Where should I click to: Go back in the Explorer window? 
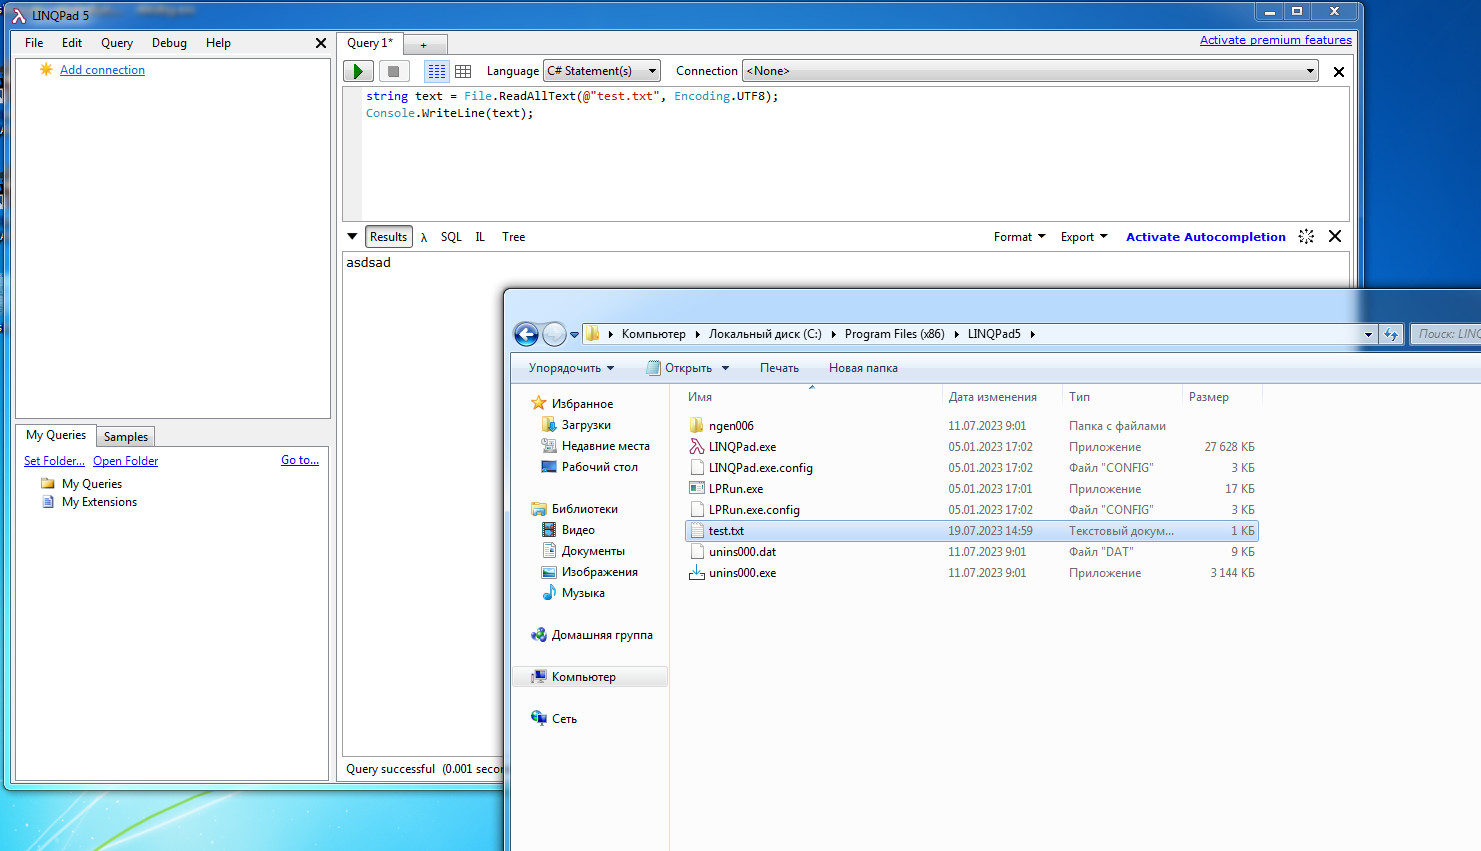point(526,334)
